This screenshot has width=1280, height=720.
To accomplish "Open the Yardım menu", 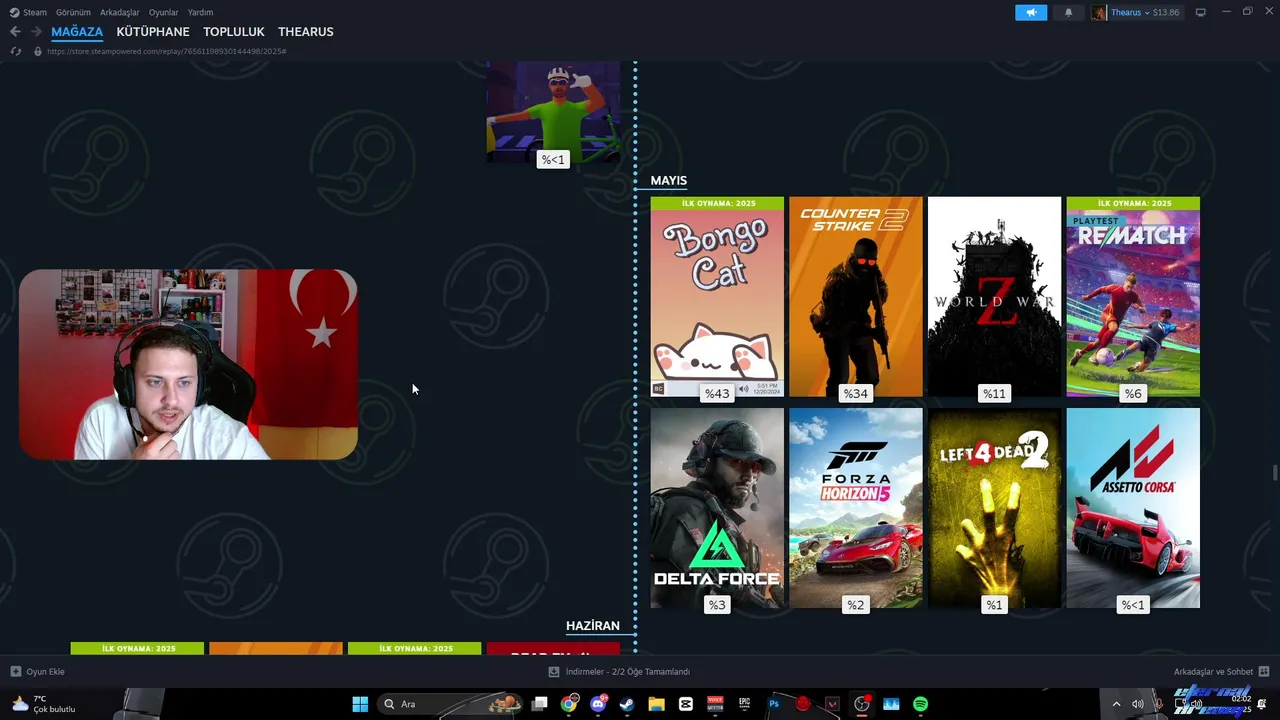I will (x=200, y=12).
